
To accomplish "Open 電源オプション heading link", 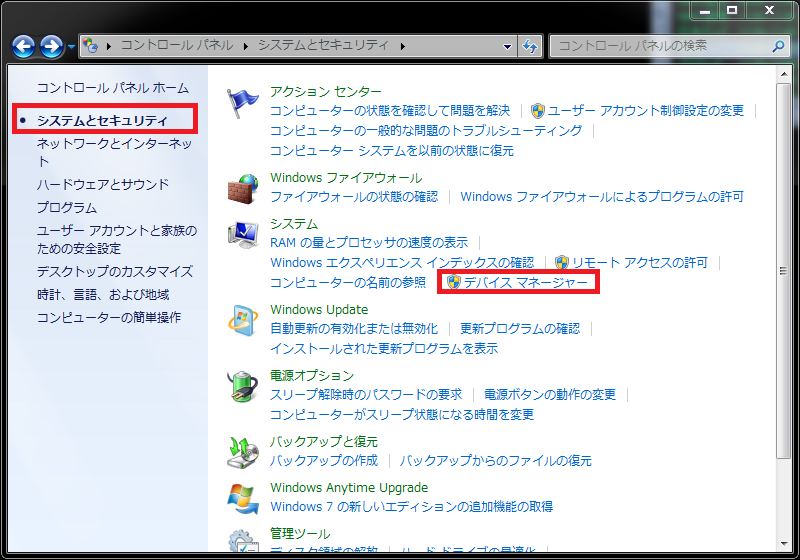I will 312,376.
